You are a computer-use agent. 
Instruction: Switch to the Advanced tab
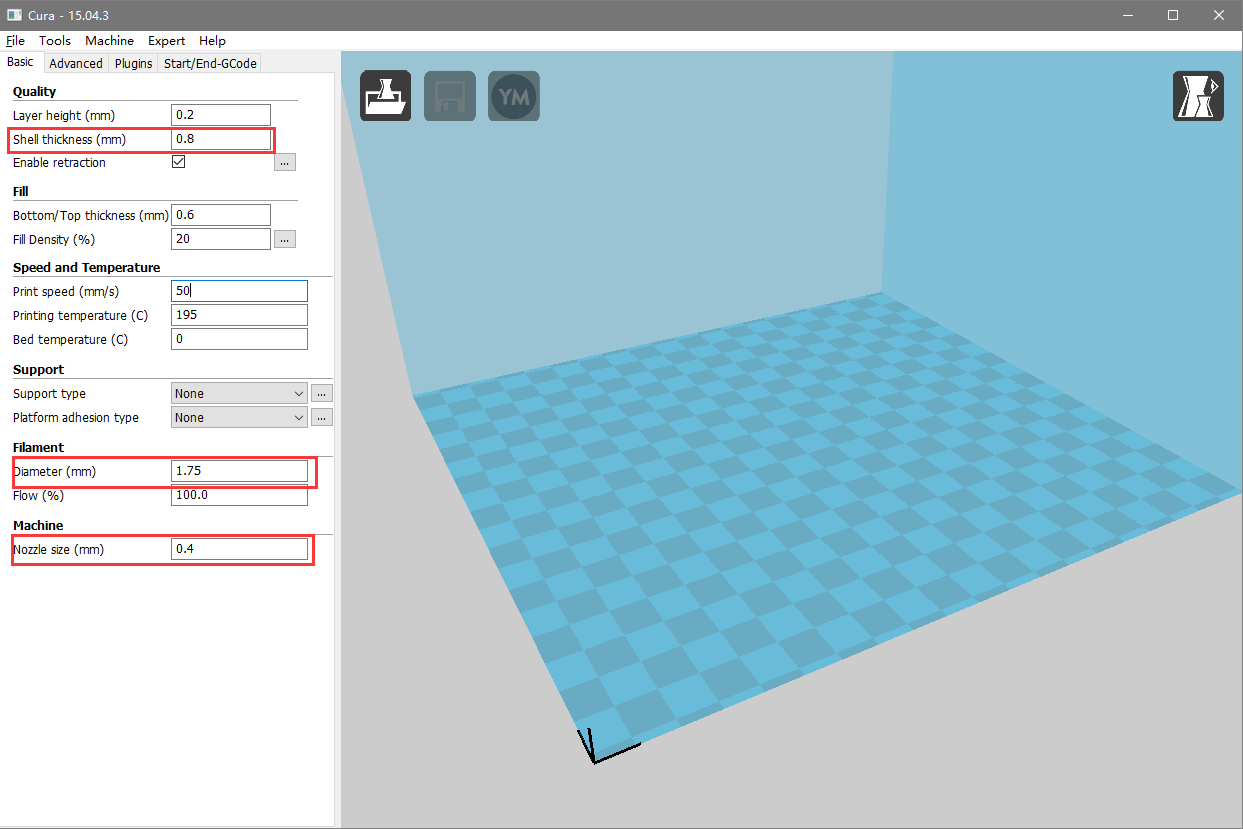pyautogui.click(x=76, y=63)
